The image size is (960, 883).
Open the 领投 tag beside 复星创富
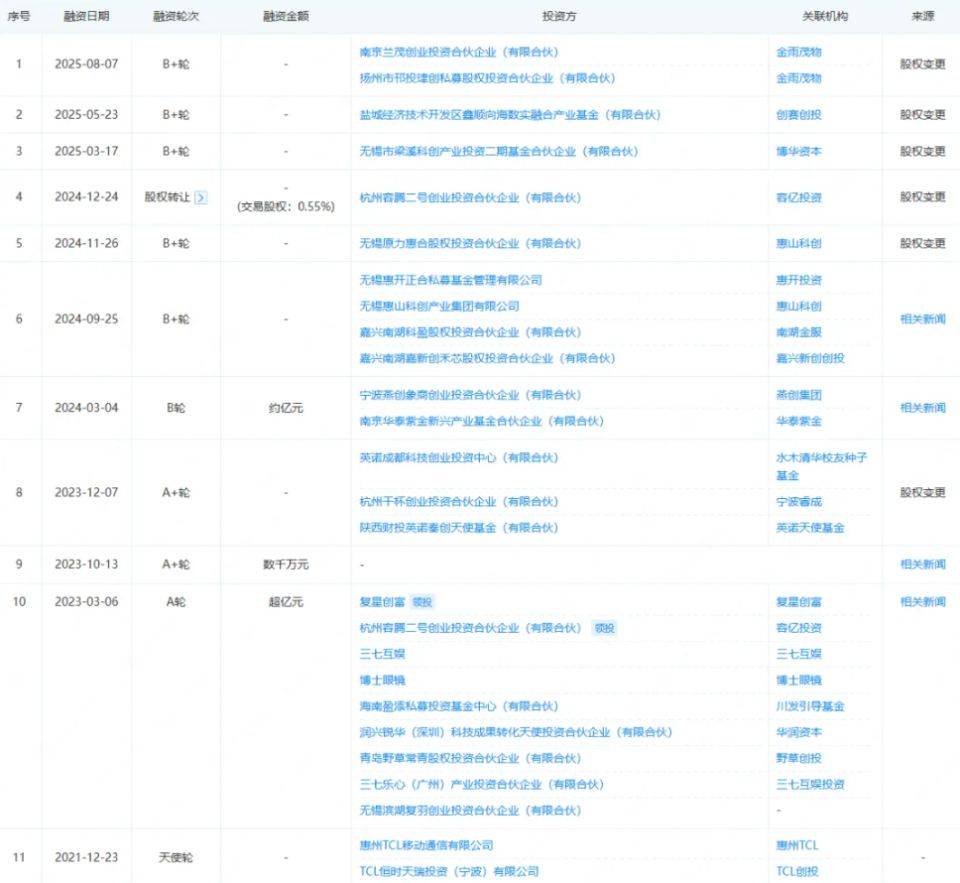point(421,602)
